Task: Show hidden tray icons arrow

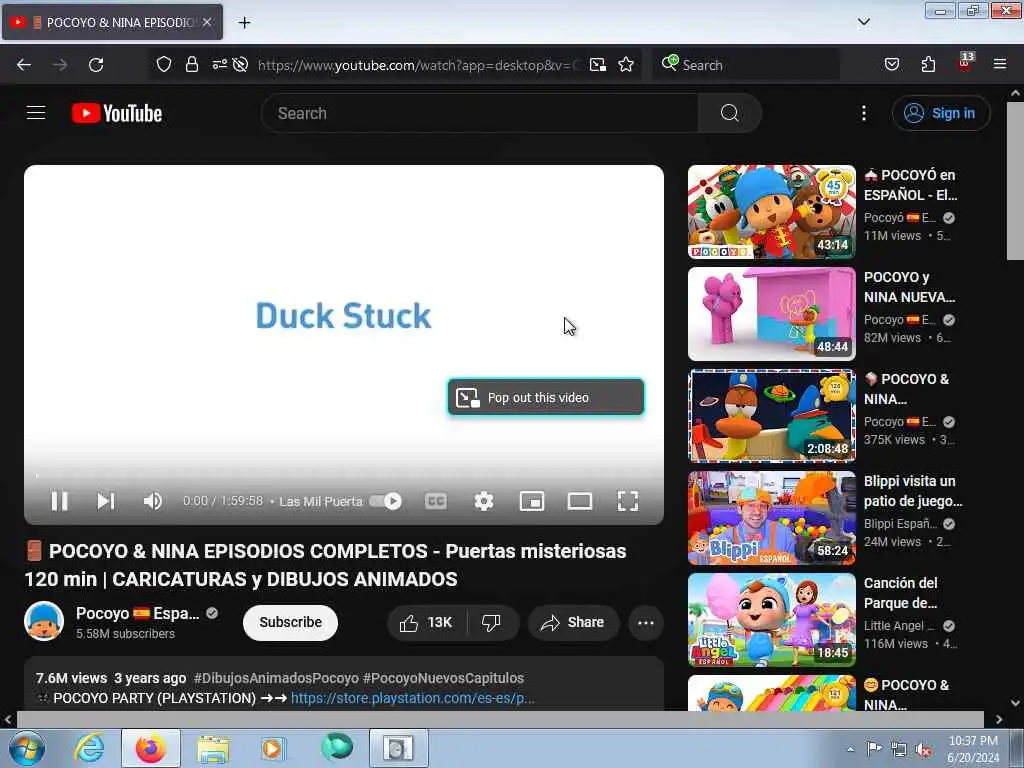Action: [850, 749]
